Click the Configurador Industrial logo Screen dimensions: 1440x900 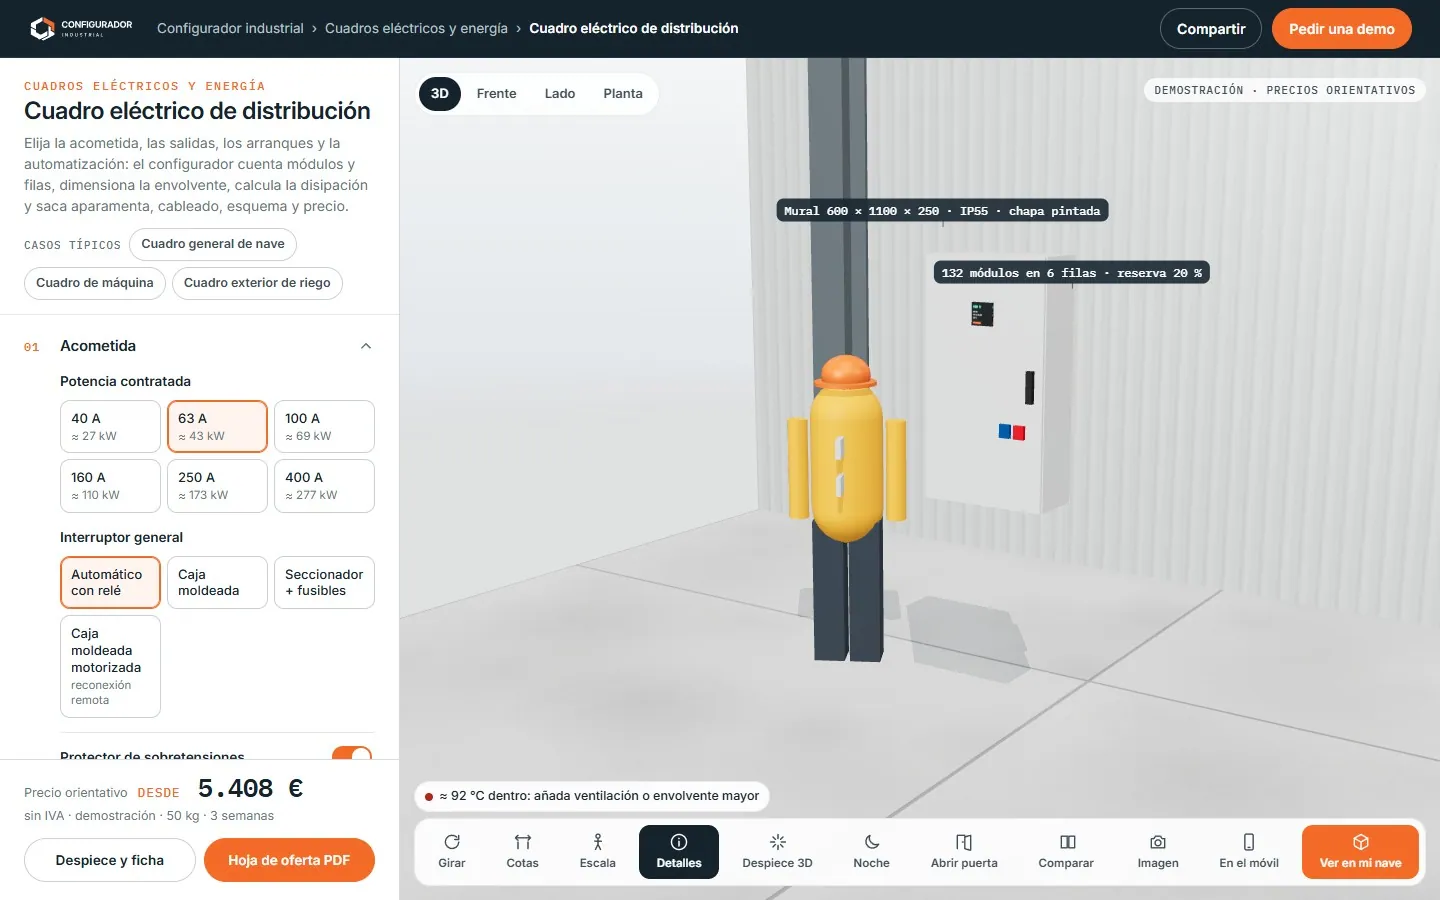[x=81, y=28]
